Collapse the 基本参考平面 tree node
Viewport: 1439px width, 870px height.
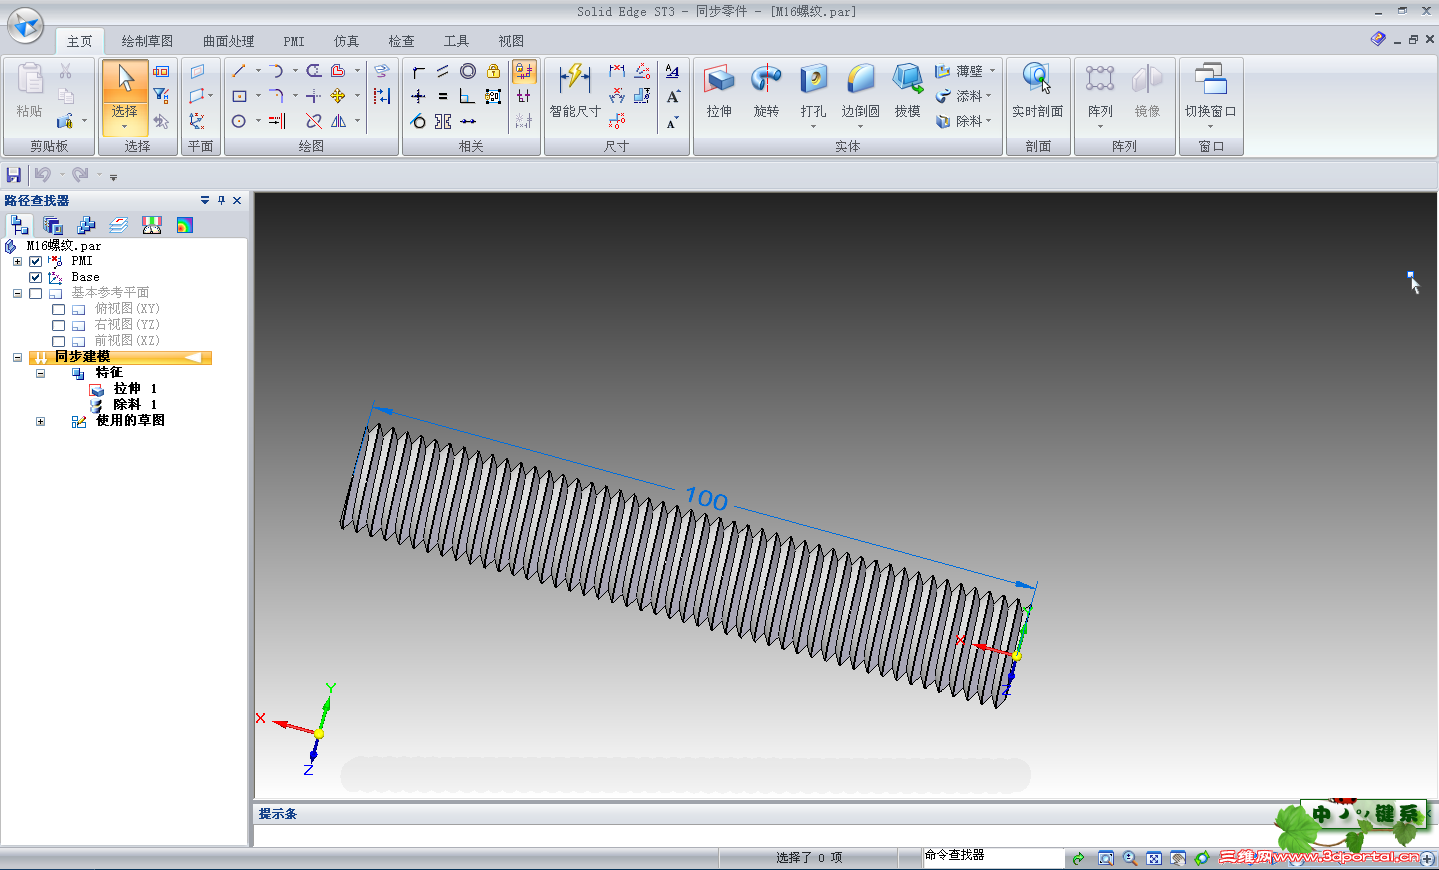17,293
